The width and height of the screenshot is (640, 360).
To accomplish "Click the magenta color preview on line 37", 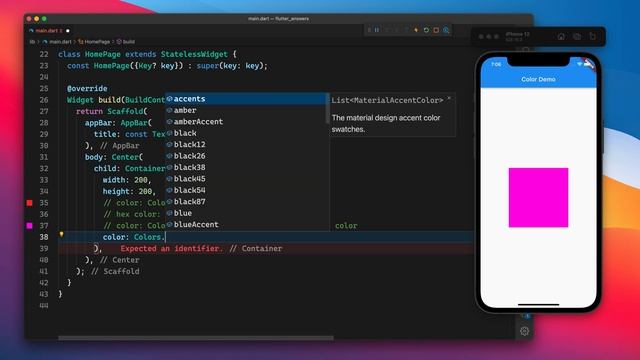I will click(29, 226).
